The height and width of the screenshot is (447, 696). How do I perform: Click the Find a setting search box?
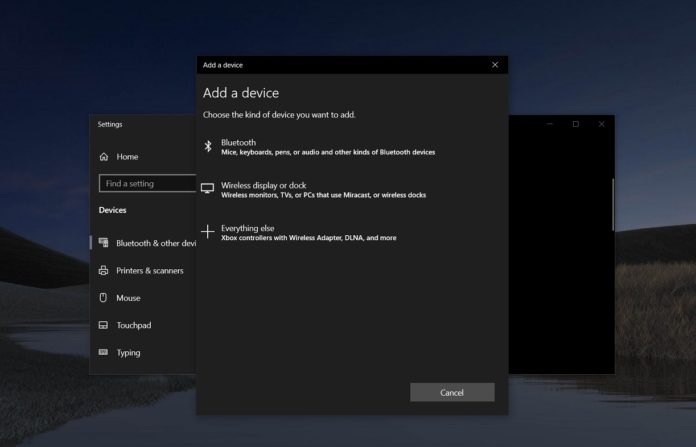[148, 184]
